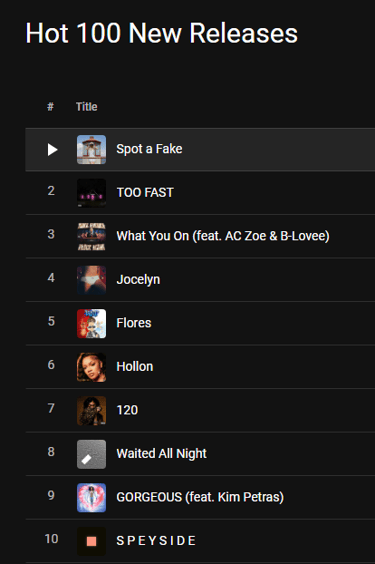
Task: Open the TOO FAST album art thumbnail
Action: point(91,193)
